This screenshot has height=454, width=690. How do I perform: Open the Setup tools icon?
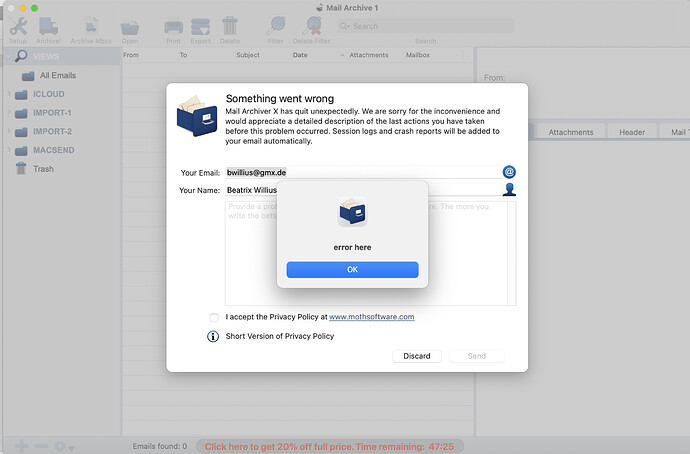(x=18, y=26)
